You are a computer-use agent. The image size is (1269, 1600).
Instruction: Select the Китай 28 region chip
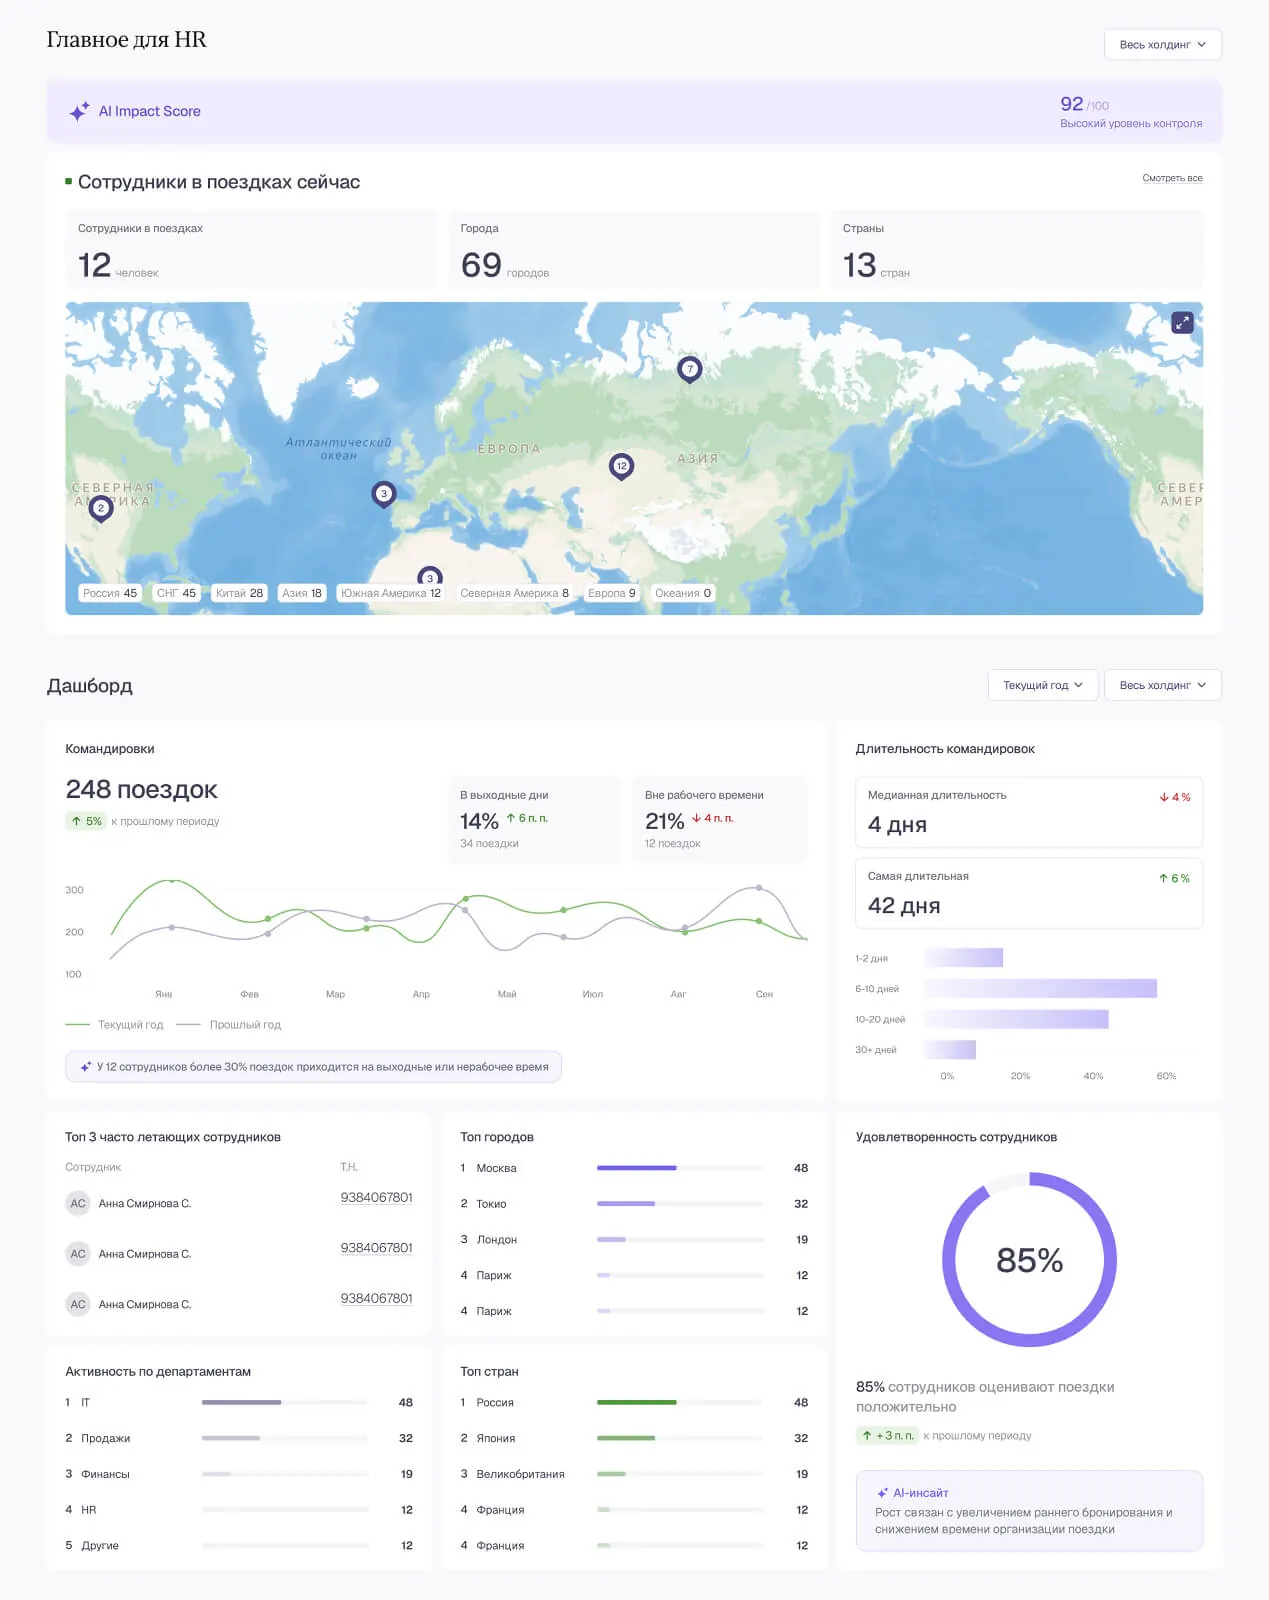[239, 593]
